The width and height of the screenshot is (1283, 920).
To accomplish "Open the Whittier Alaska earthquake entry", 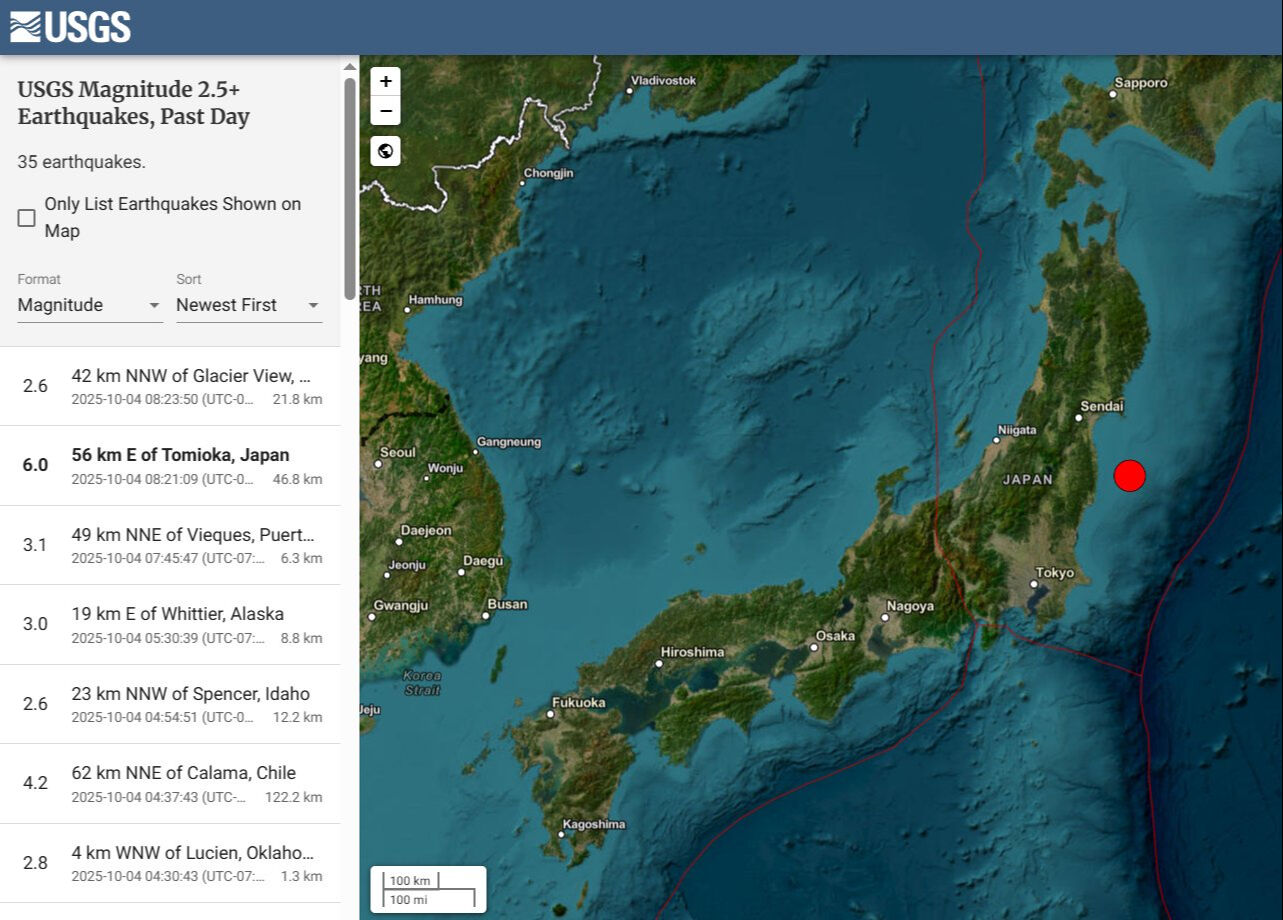I will (x=170, y=624).
